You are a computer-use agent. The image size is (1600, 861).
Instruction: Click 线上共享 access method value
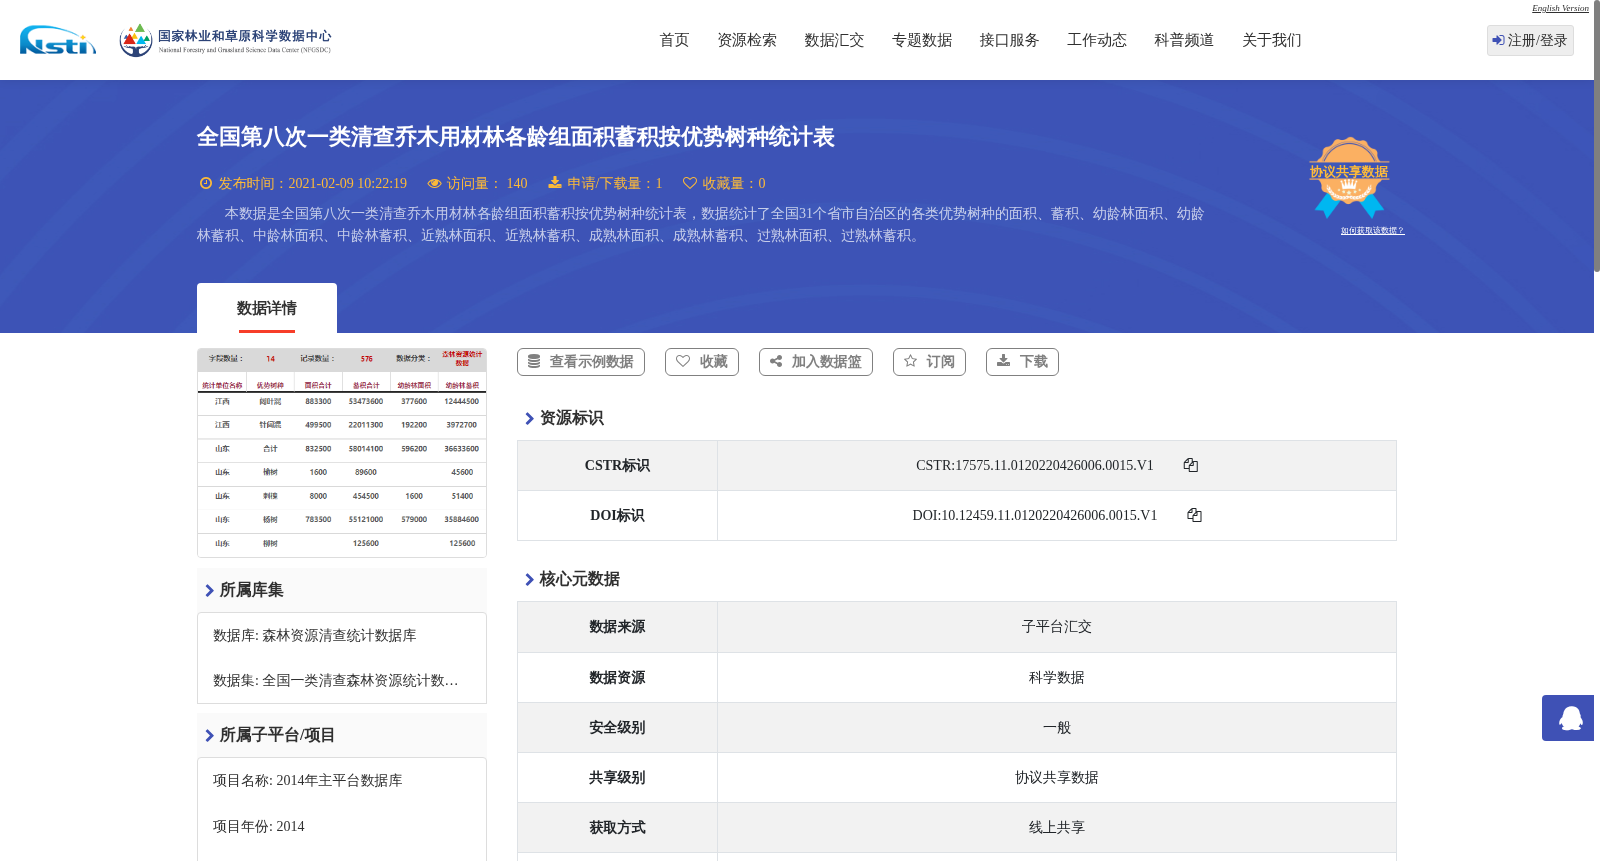click(x=1057, y=828)
